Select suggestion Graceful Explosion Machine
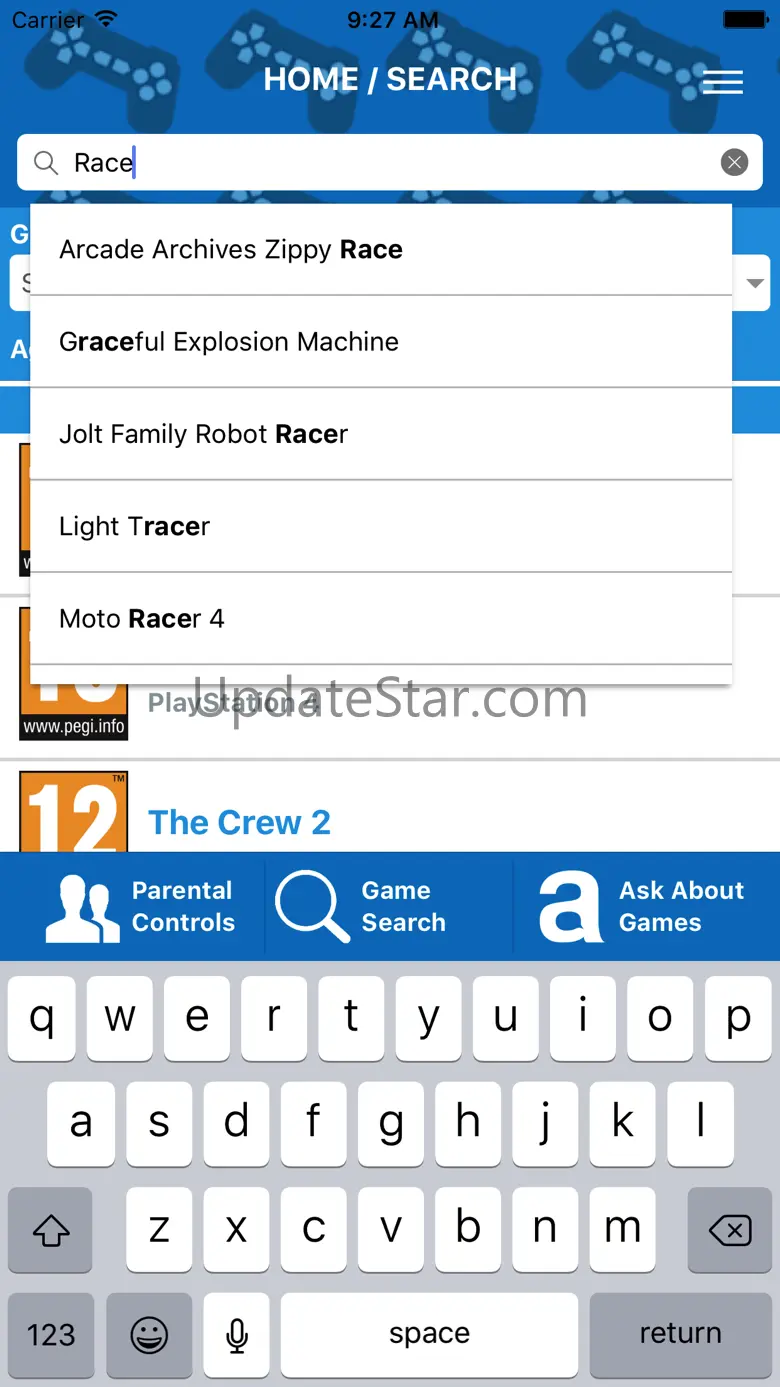The height and width of the screenshot is (1387, 780). [381, 342]
